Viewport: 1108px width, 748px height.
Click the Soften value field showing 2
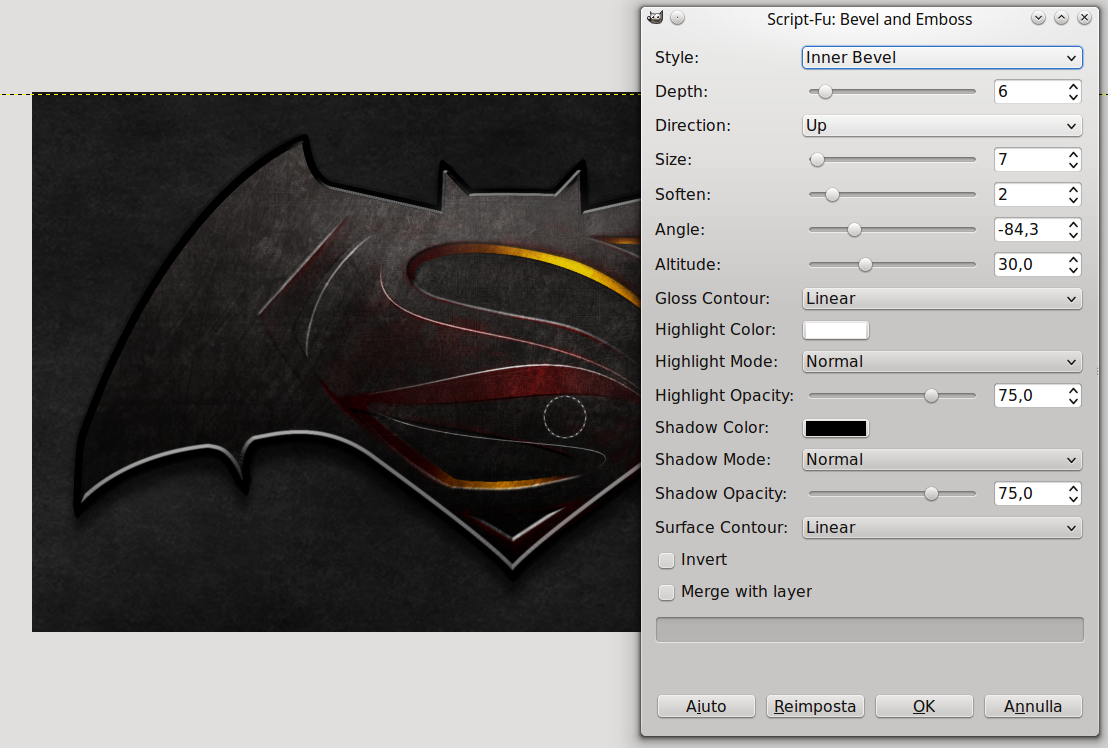click(1030, 194)
